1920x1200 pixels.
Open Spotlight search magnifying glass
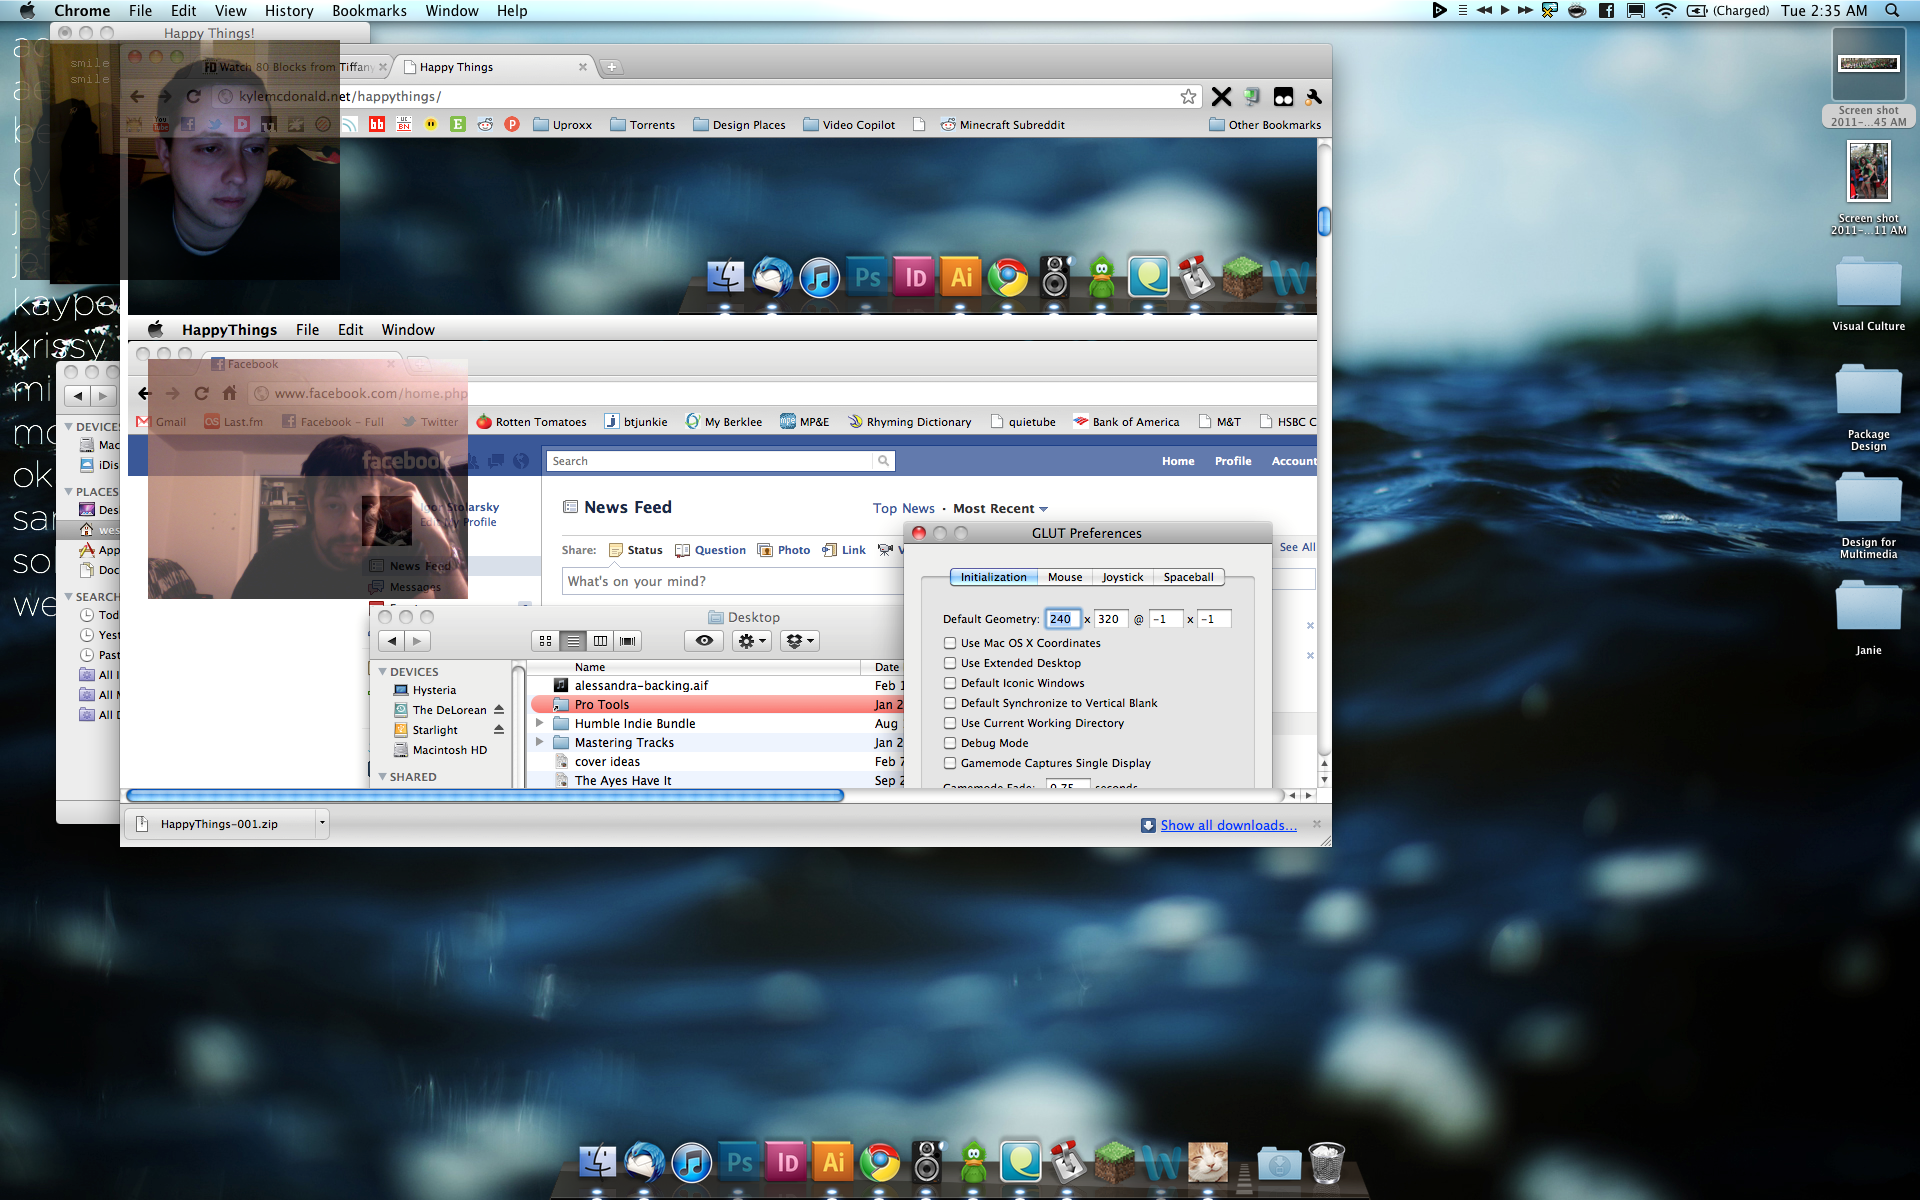pyautogui.click(x=1892, y=11)
